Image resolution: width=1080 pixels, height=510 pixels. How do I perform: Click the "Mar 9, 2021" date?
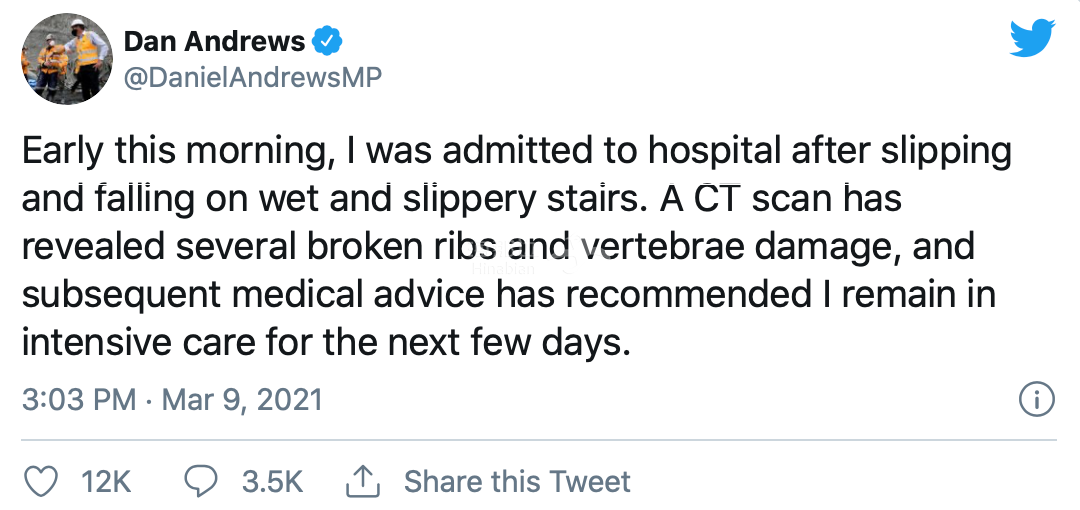point(242,400)
